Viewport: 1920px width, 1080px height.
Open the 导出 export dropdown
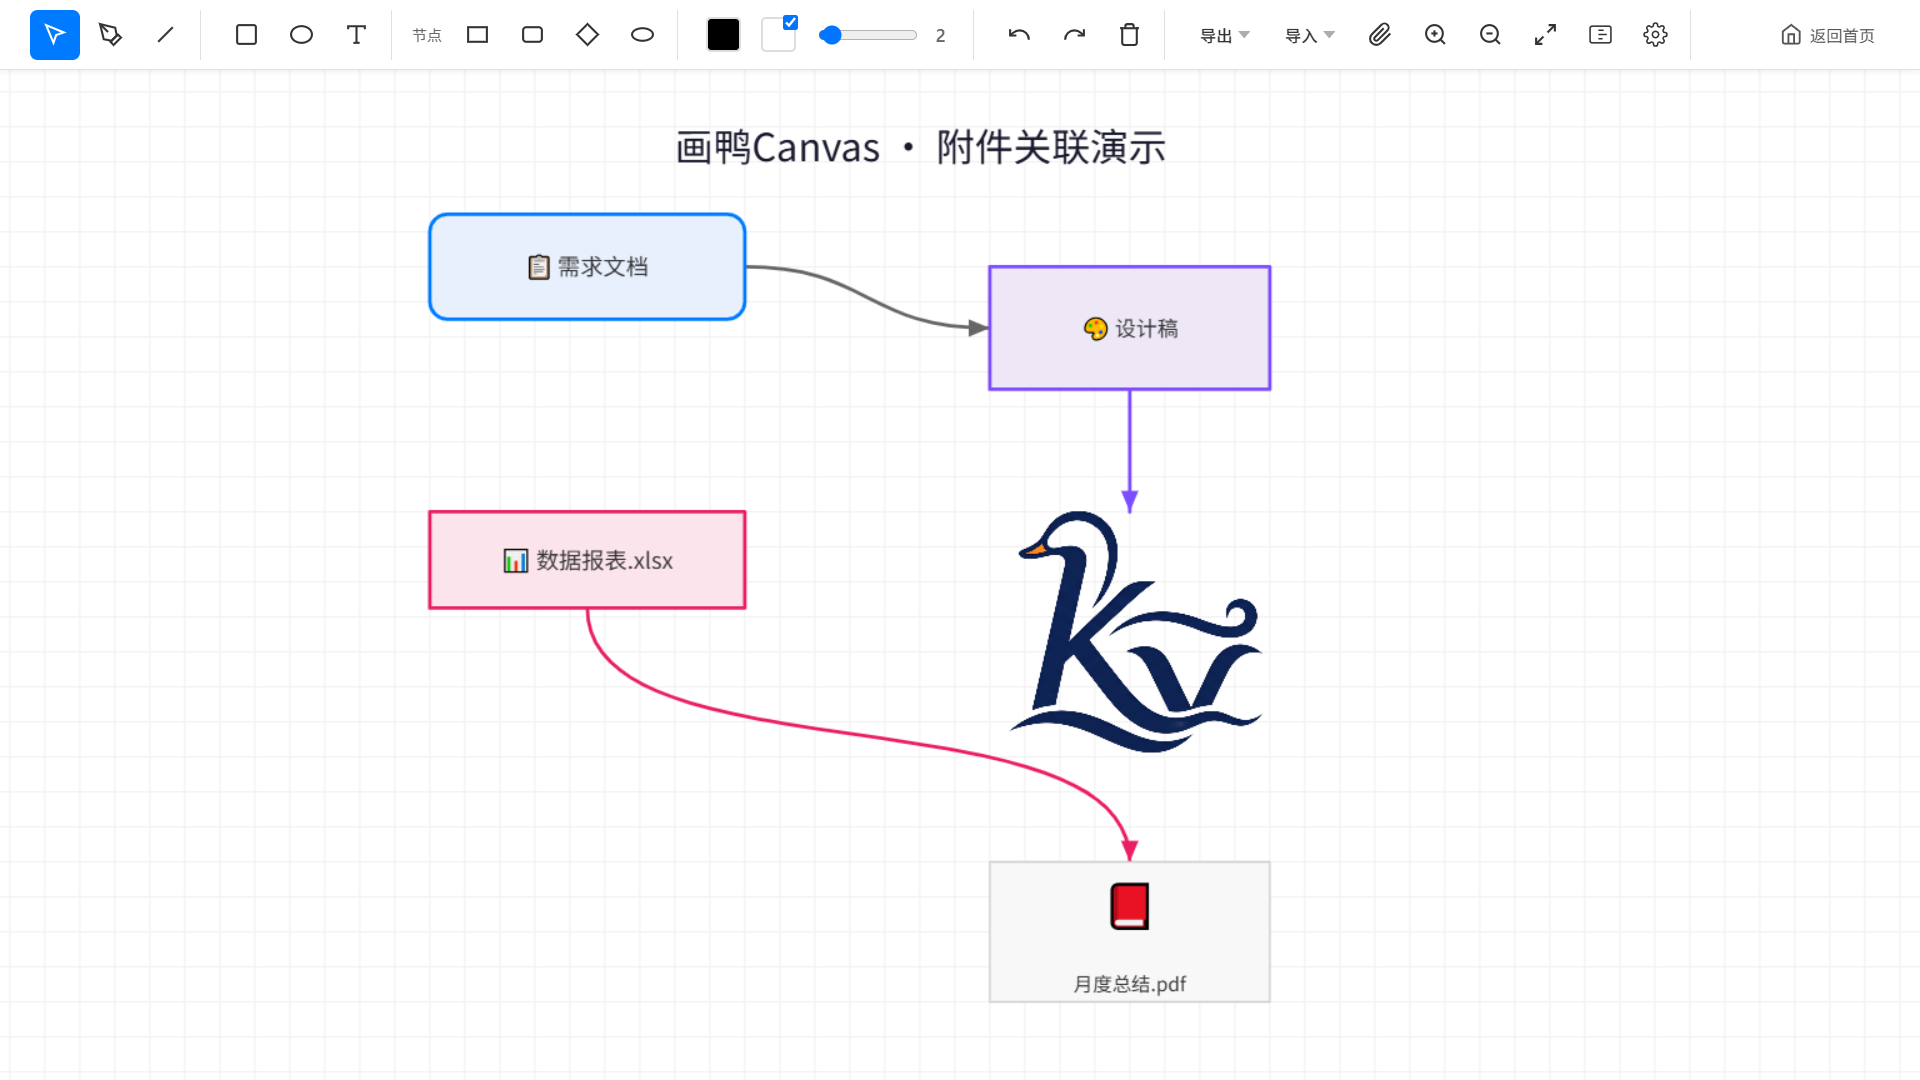(1225, 35)
